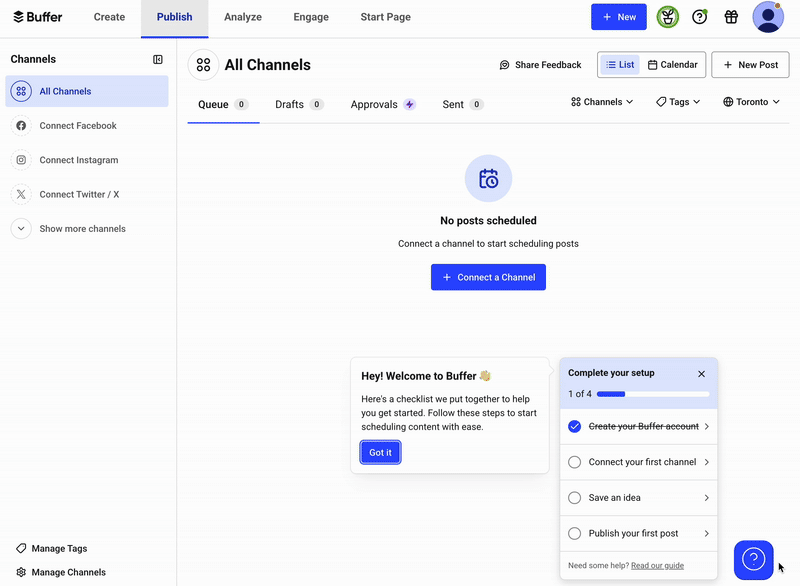Open the Publish menu

tap(174, 17)
